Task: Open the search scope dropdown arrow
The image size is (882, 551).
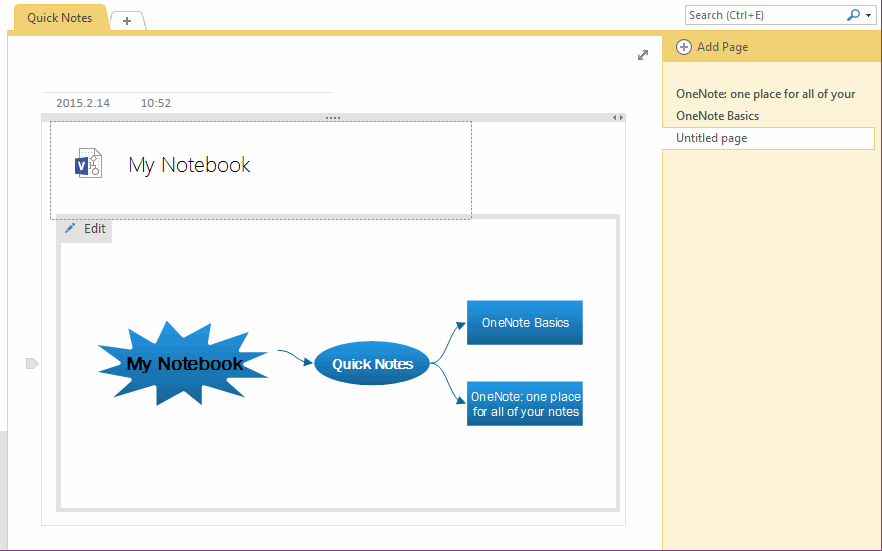Action: (869, 16)
